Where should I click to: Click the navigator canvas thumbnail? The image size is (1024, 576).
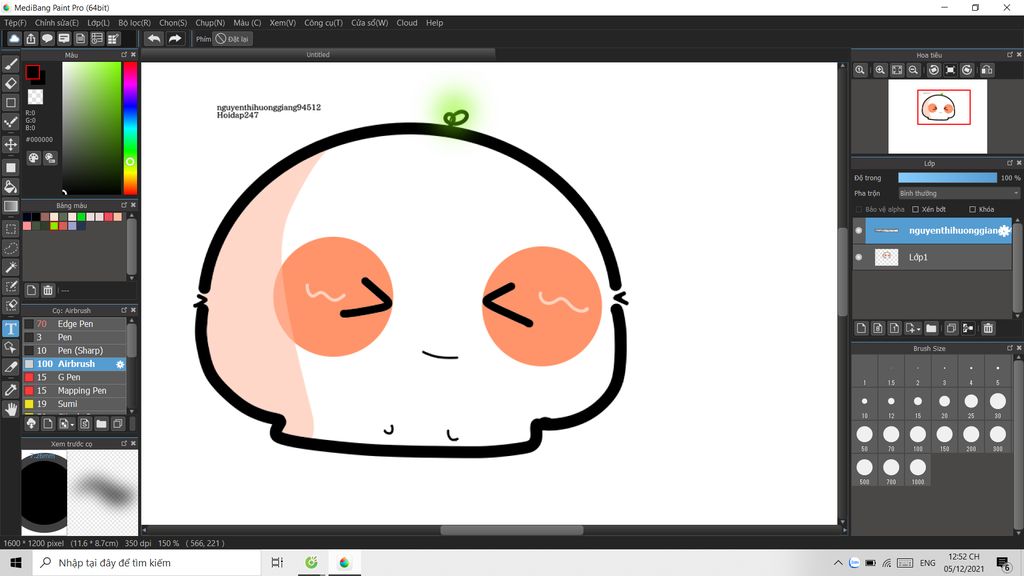pyautogui.click(x=937, y=117)
